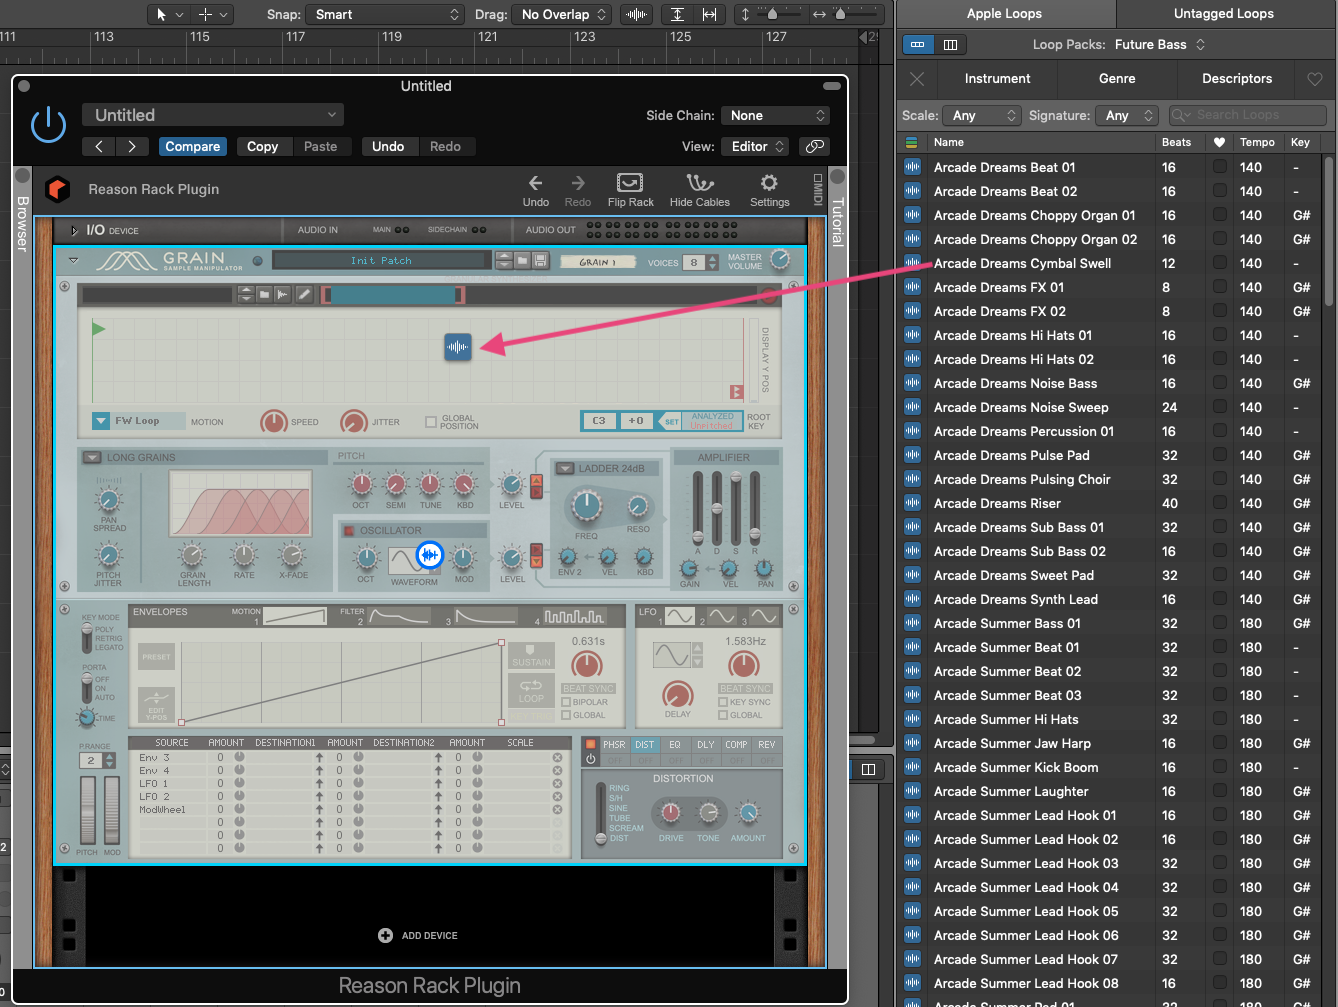Open the Drag No Overlap dropdown
The width and height of the screenshot is (1338, 1007).
point(561,15)
